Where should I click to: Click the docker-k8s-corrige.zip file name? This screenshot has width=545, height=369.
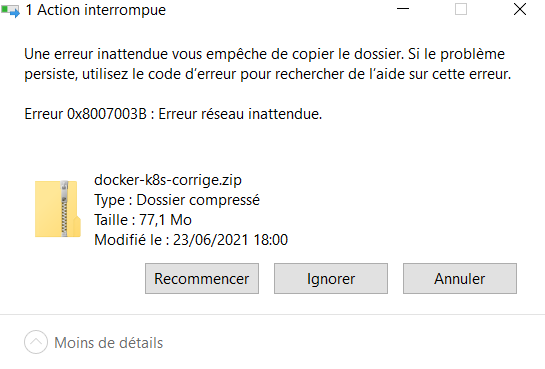tap(168, 180)
